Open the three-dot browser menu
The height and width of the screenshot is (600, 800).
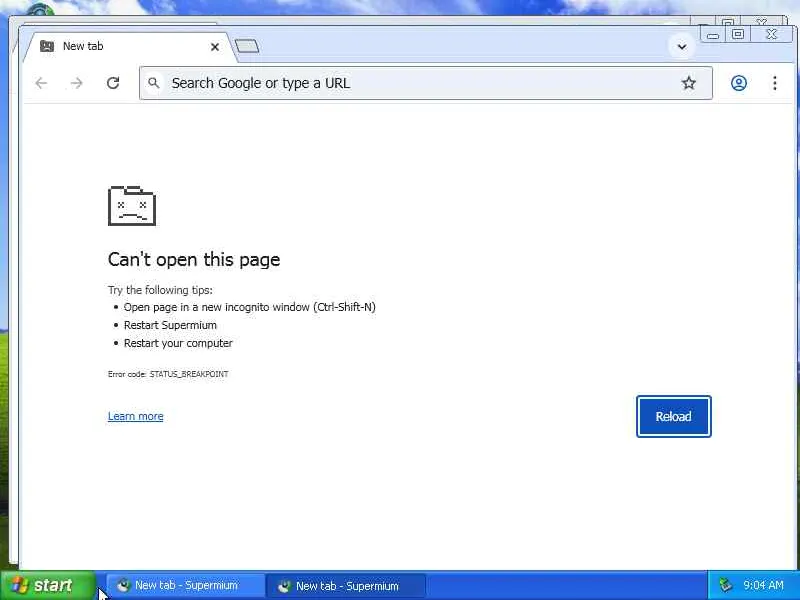(774, 83)
